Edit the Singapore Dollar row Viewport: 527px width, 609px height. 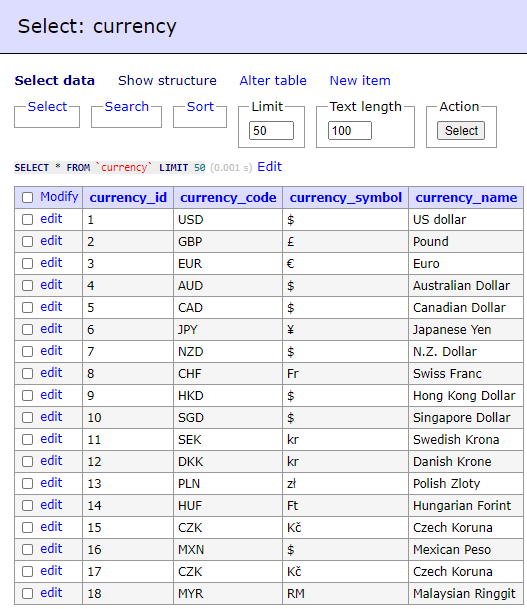point(51,417)
